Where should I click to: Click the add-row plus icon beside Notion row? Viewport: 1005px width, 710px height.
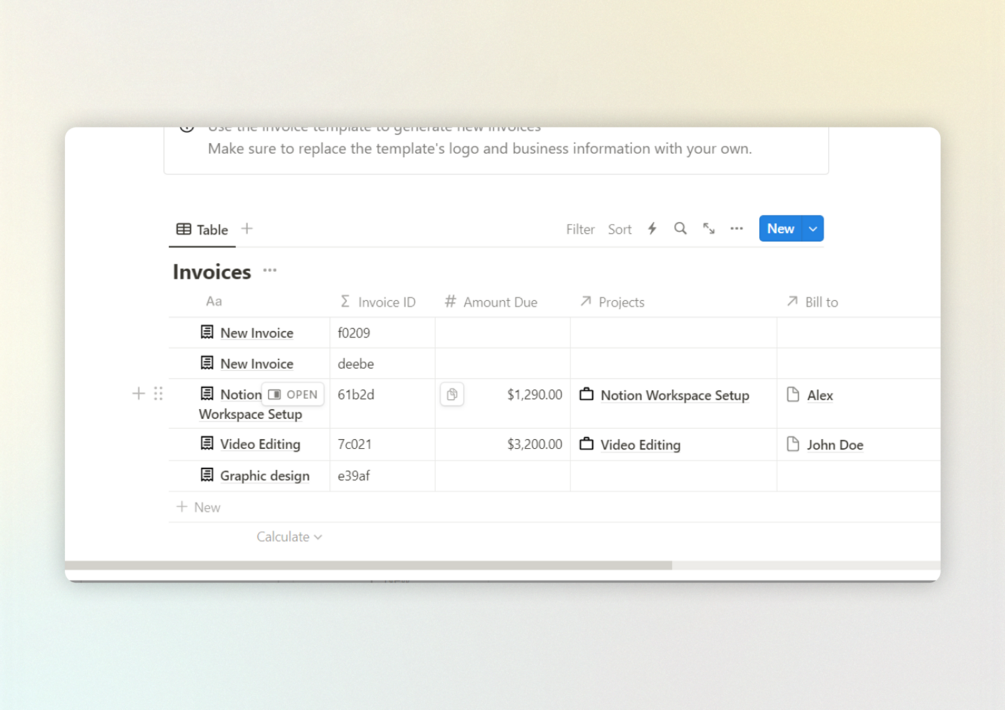pos(138,393)
